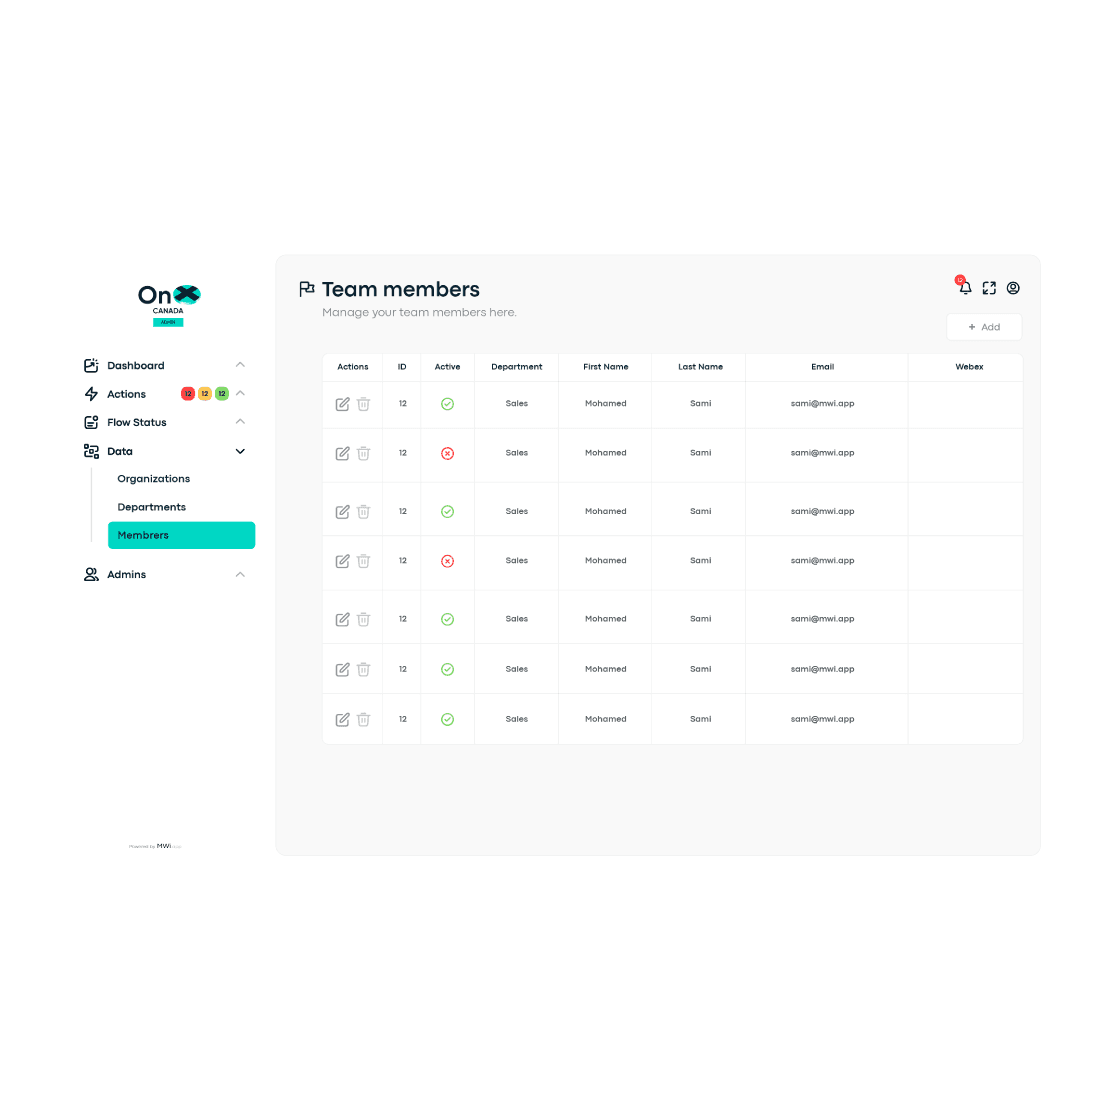Expand the Admins menu chevron
This screenshot has width=1112, height=1112.
[240, 574]
